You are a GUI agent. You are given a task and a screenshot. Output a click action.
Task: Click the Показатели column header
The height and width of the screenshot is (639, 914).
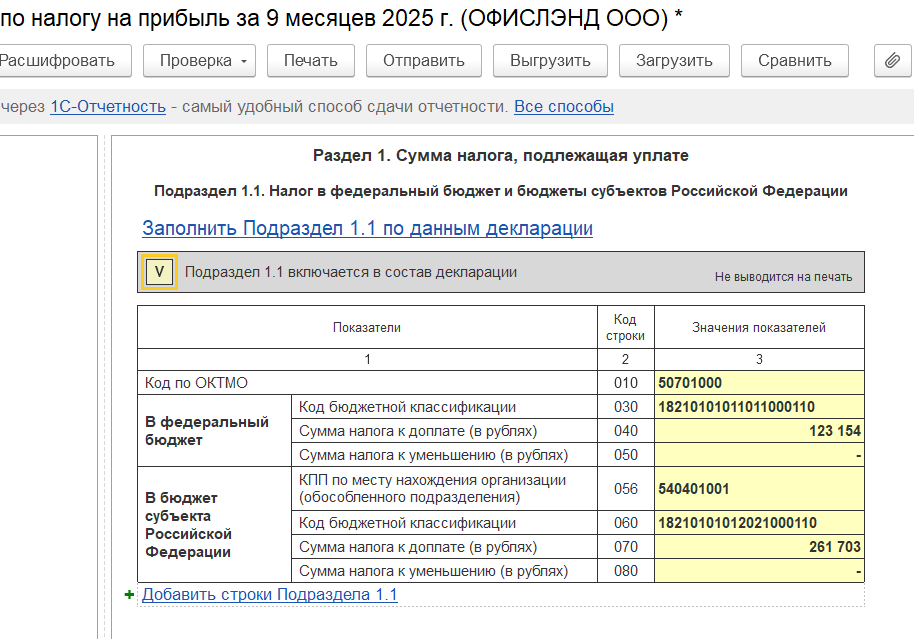pyautogui.click(x=367, y=328)
